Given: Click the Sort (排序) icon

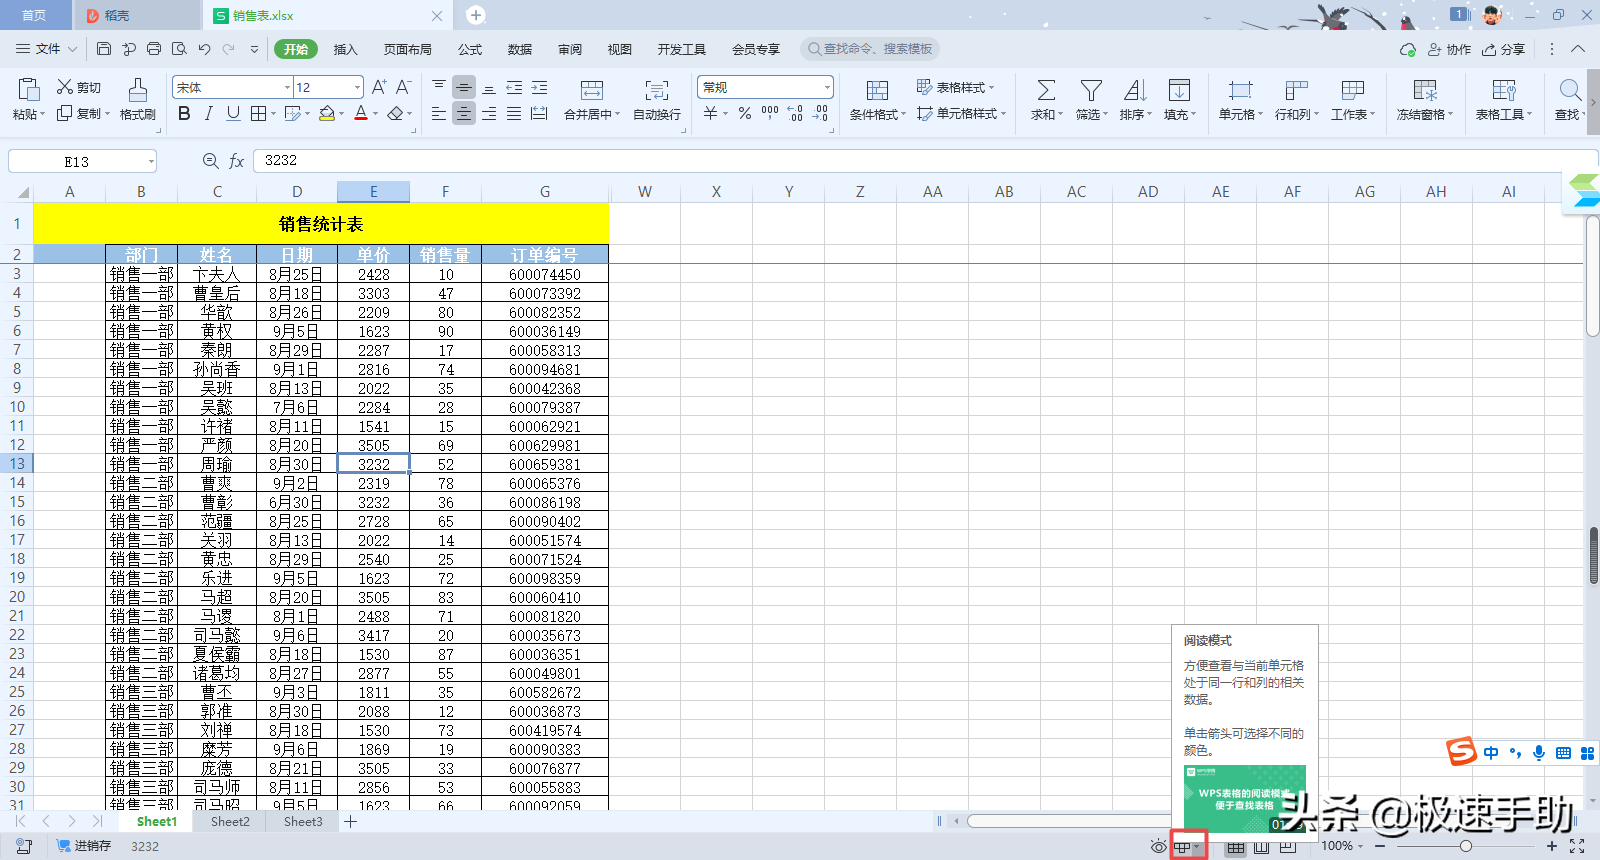Looking at the screenshot, I should pyautogui.click(x=1135, y=90).
